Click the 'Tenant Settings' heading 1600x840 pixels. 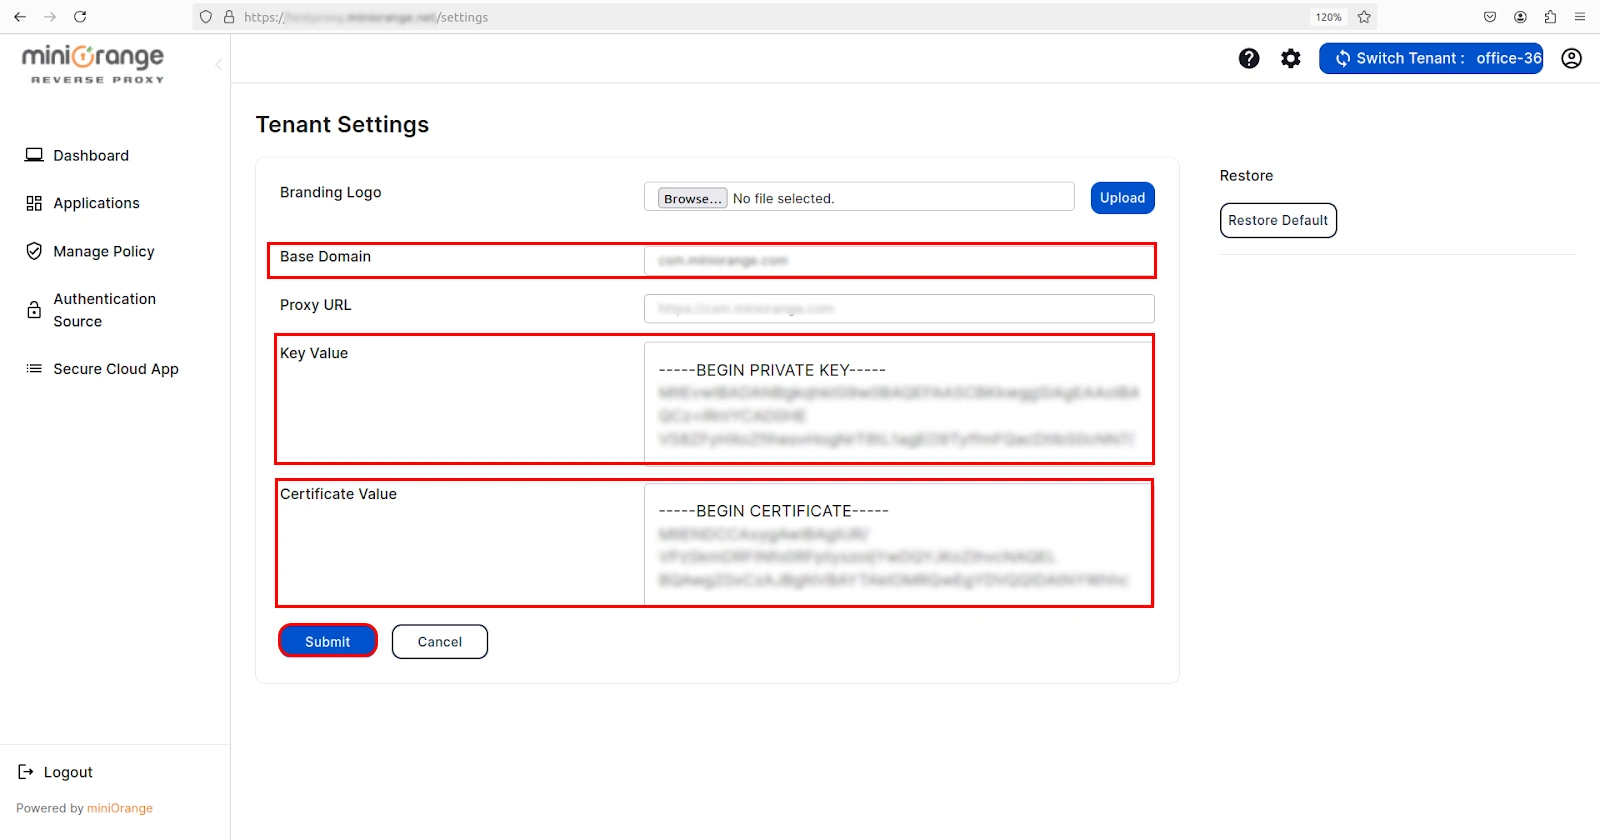click(342, 124)
